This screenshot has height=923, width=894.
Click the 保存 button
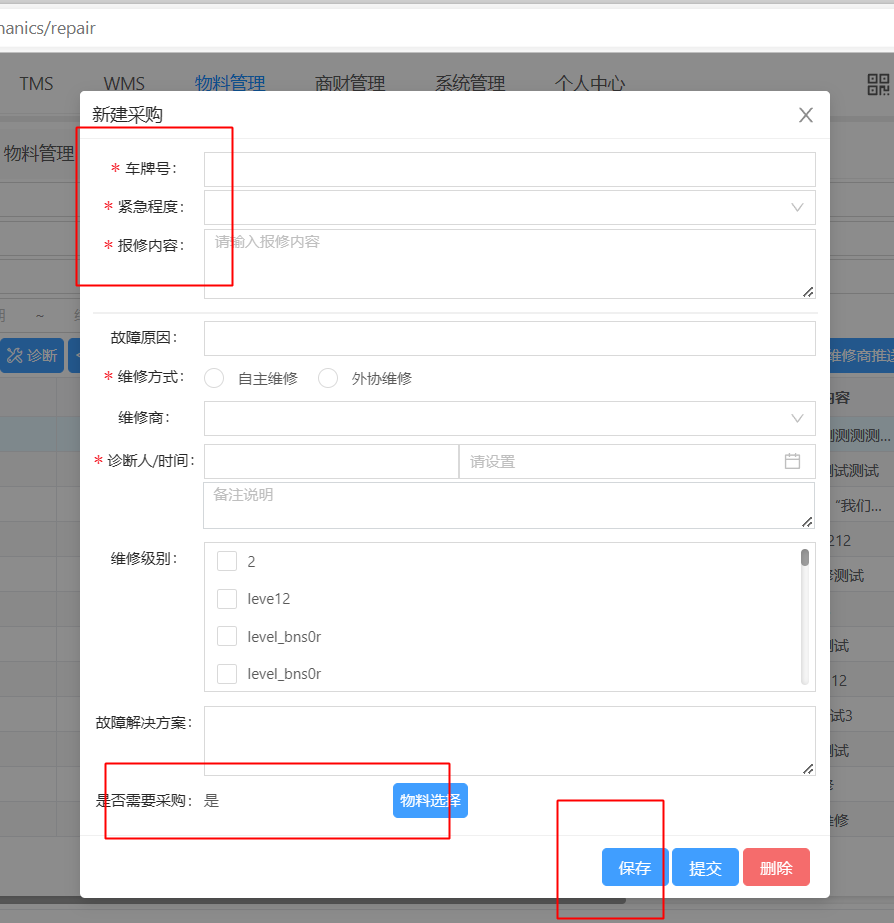click(635, 868)
